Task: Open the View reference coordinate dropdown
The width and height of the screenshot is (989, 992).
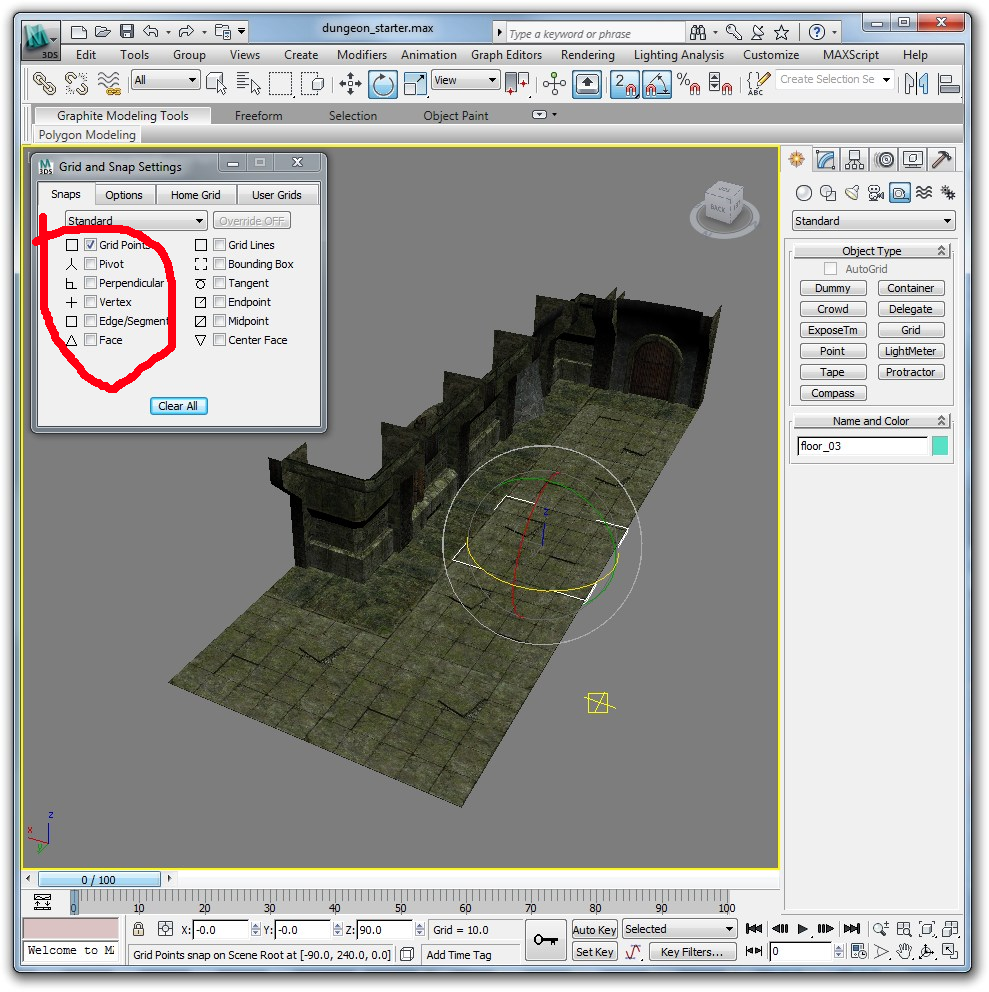Action: tap(465, 80)
